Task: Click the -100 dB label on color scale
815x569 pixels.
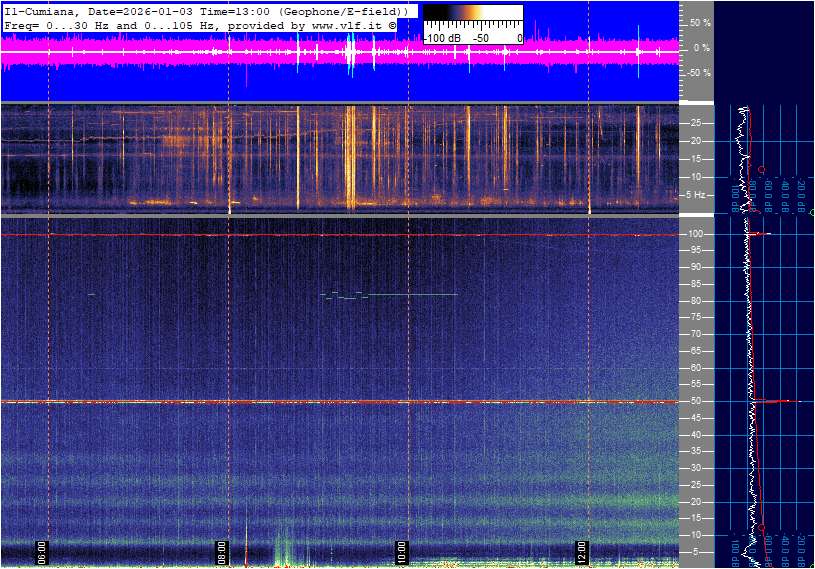Action: pyautogui.click(x=440, y=38)
